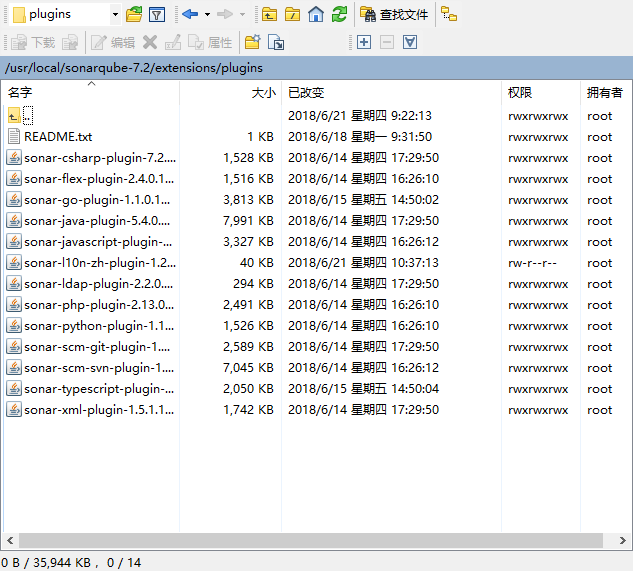
Task: Click date 2018/6/15 星期五 14:50:04
Action: (x=363, y=389)
